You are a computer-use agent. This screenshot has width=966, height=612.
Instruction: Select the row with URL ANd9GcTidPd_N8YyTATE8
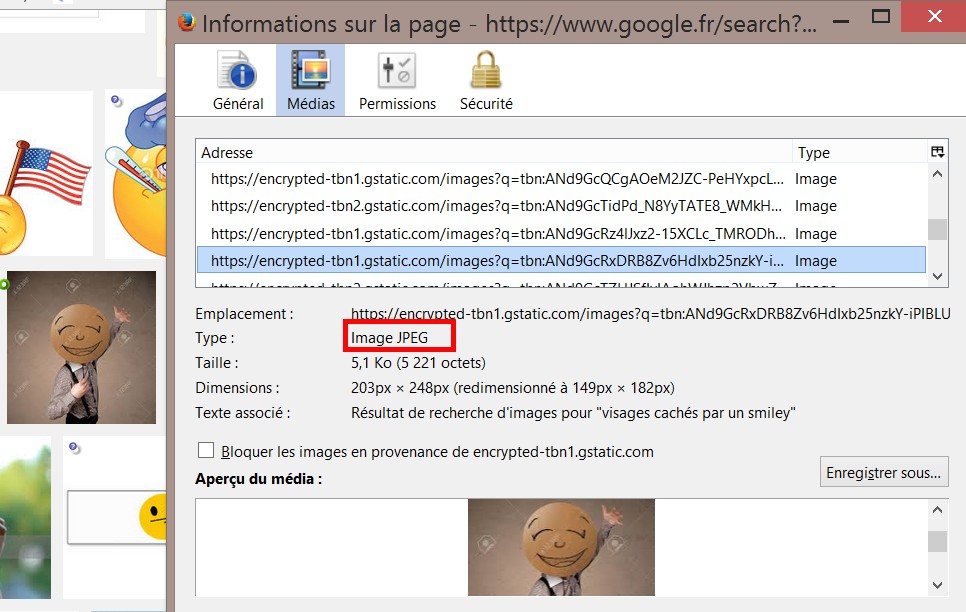tap(561, 206)
